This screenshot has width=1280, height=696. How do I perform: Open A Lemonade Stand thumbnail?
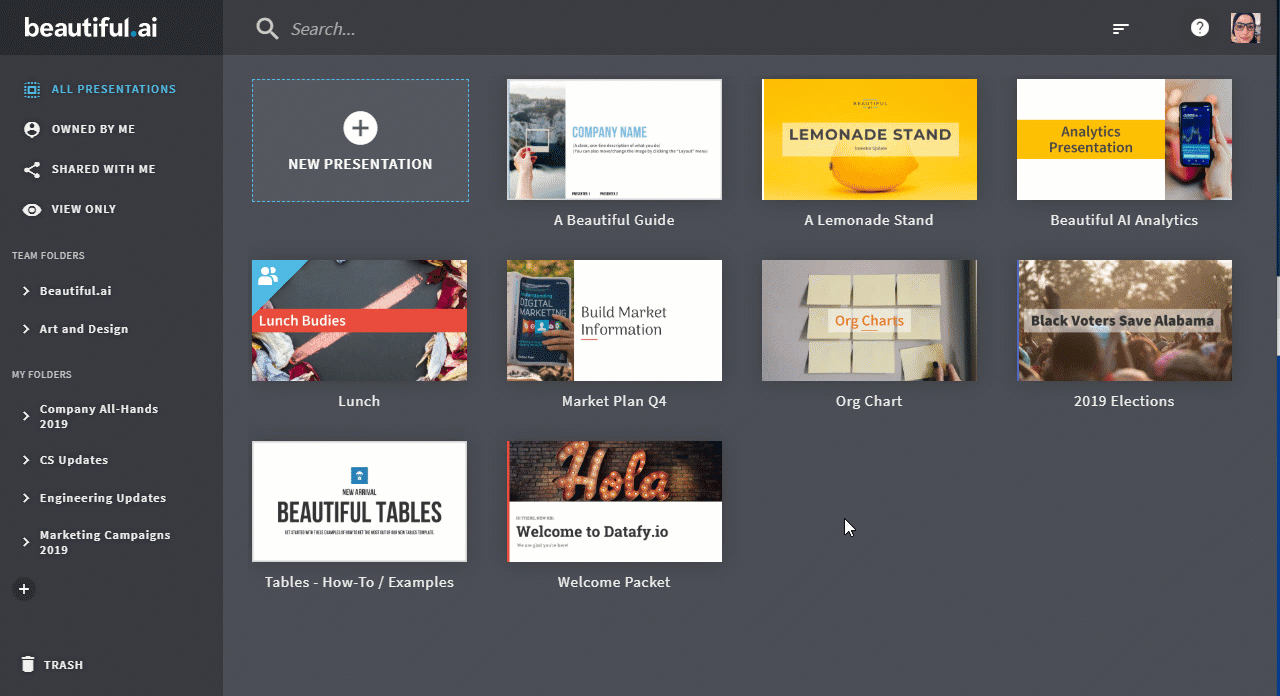[x=869, y=139]
